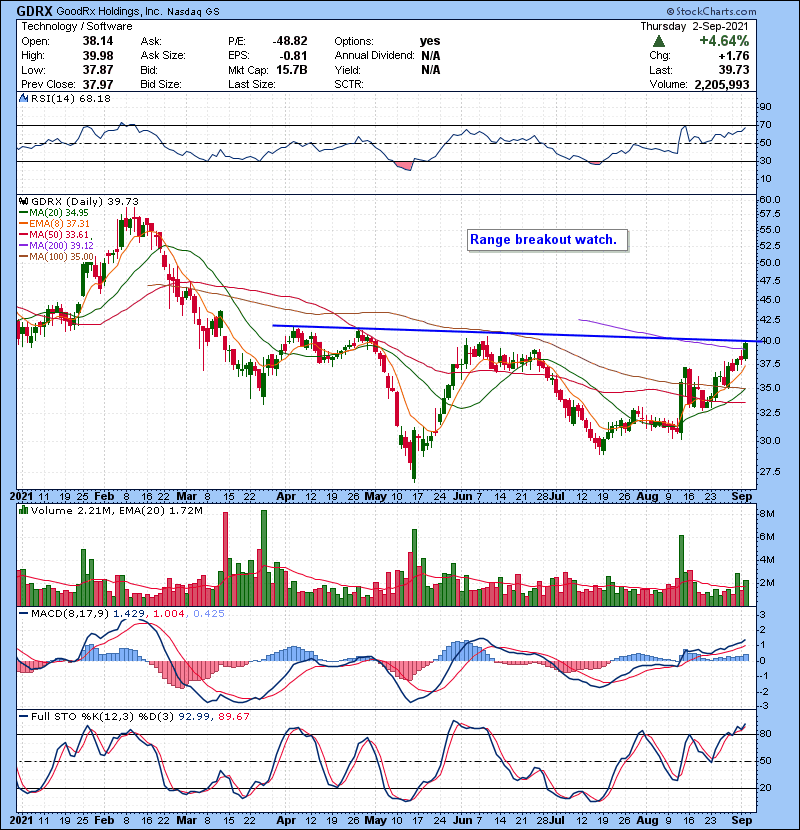Click the Last price value 39.73 in header

(734, 70)
